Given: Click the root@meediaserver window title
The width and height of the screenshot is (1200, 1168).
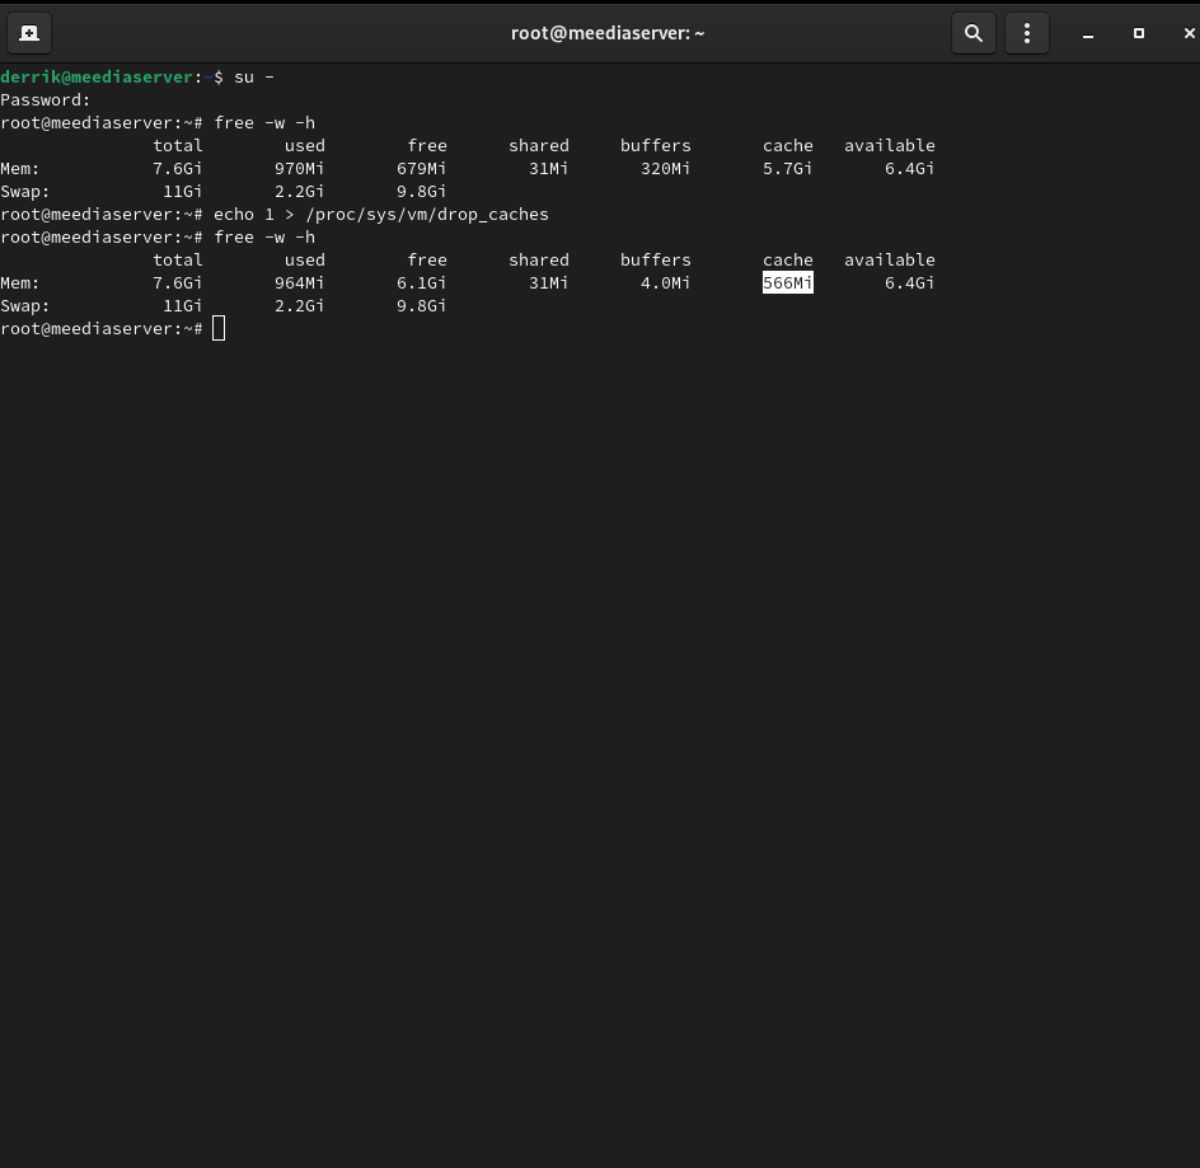Looking at the screenshot, I should [607, 33].
